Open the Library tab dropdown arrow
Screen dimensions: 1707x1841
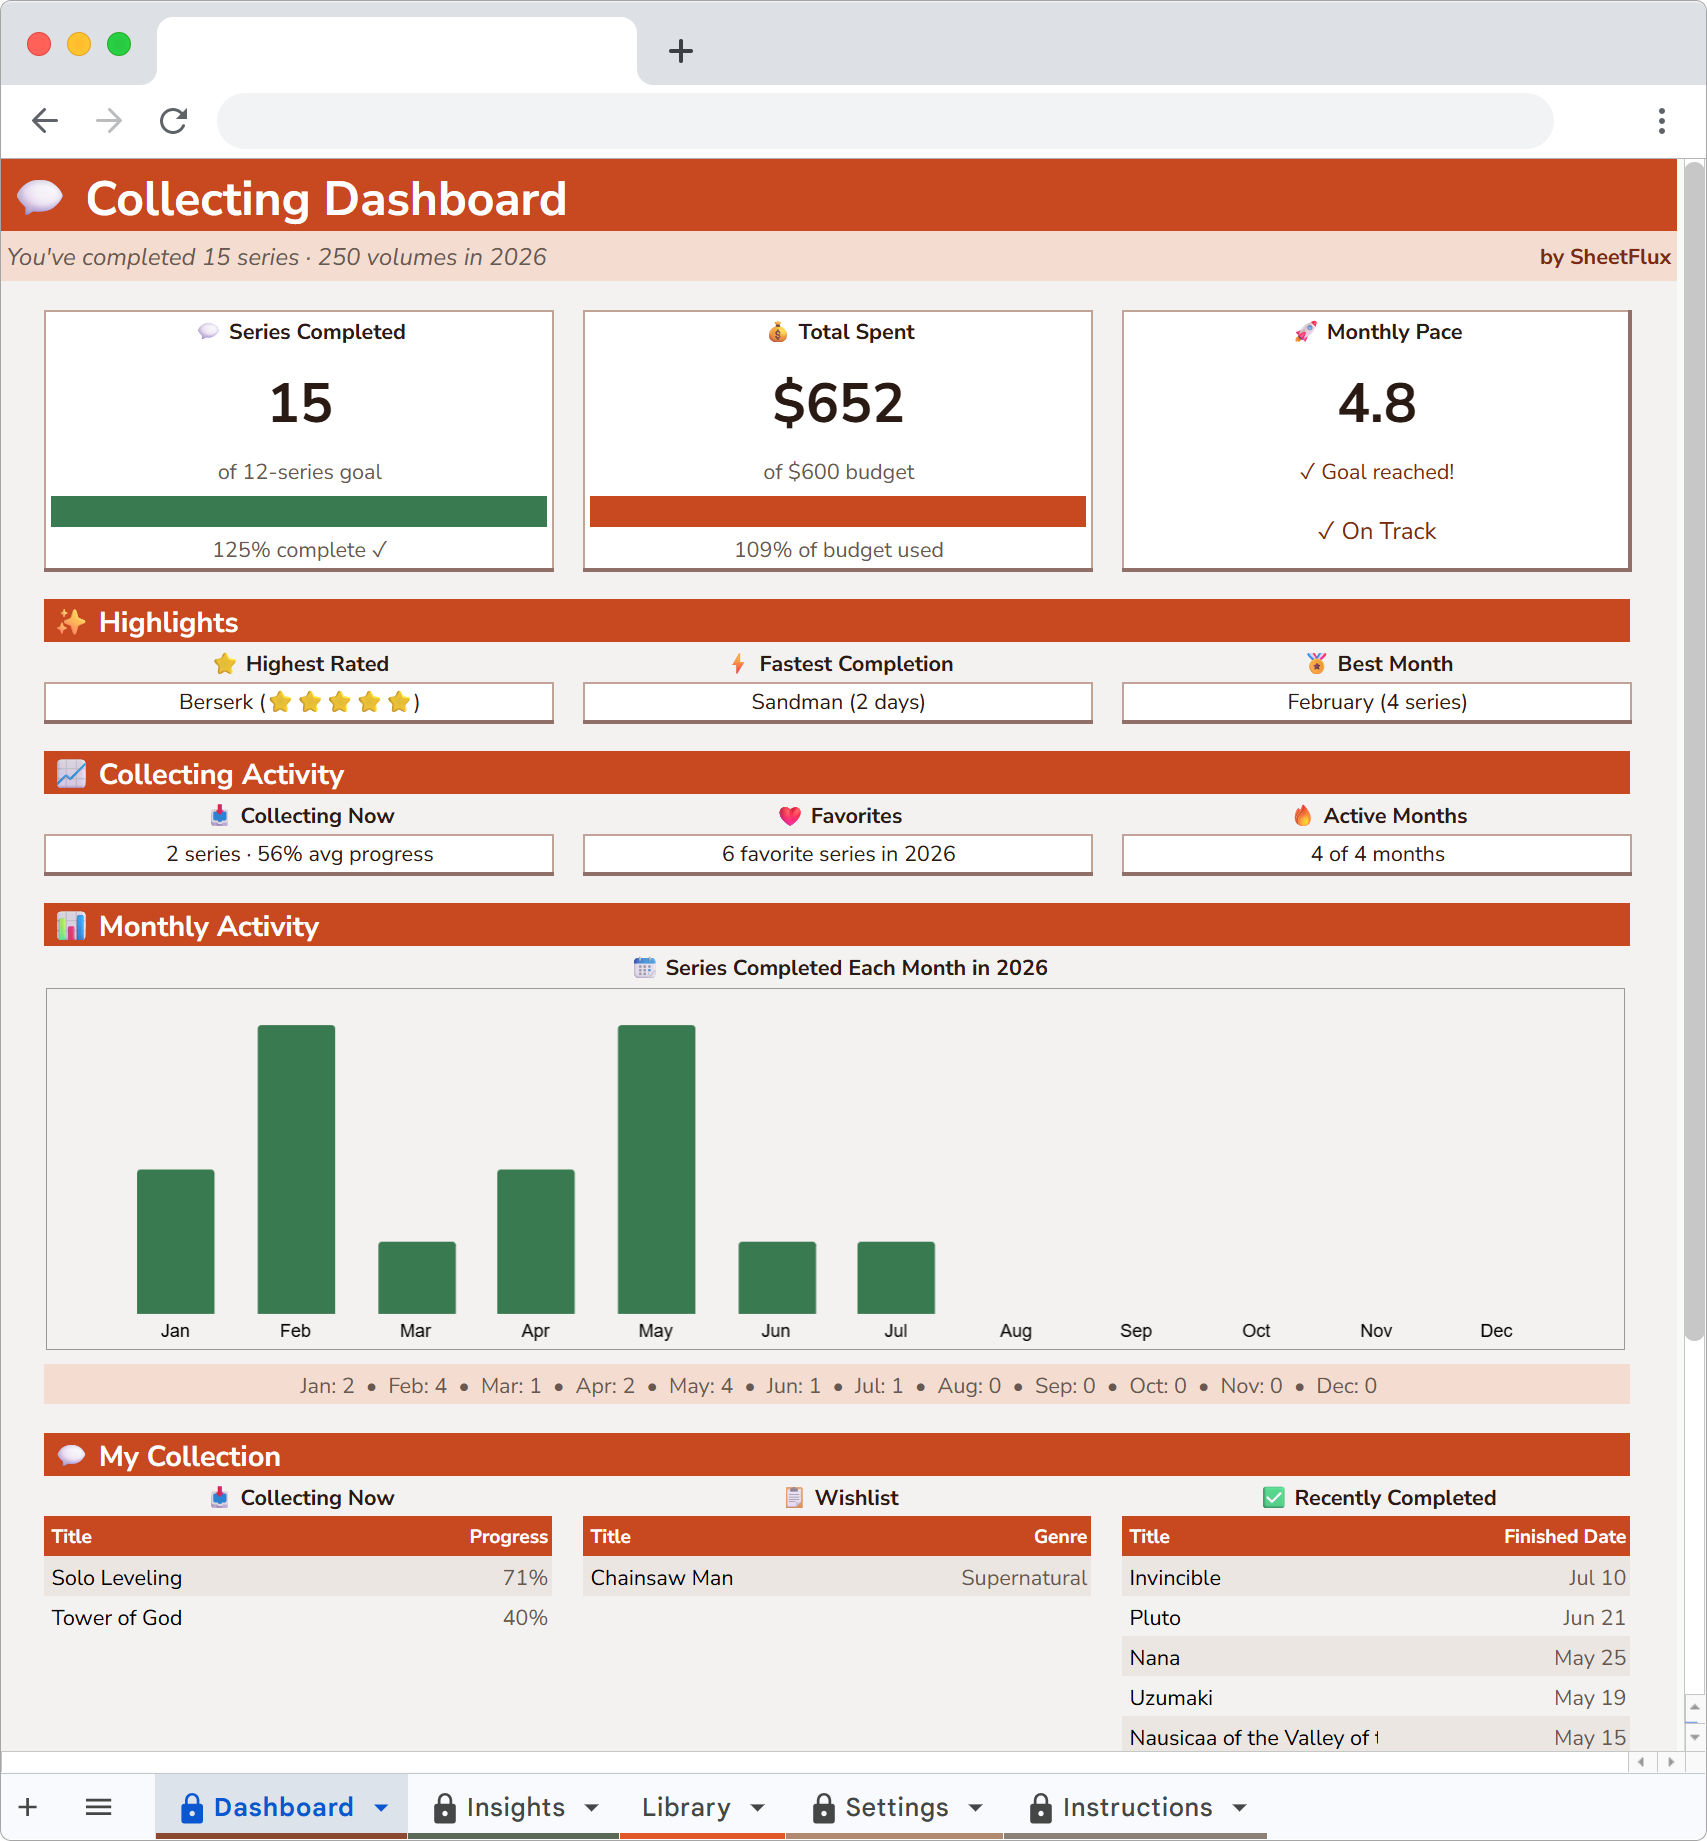756,1806
